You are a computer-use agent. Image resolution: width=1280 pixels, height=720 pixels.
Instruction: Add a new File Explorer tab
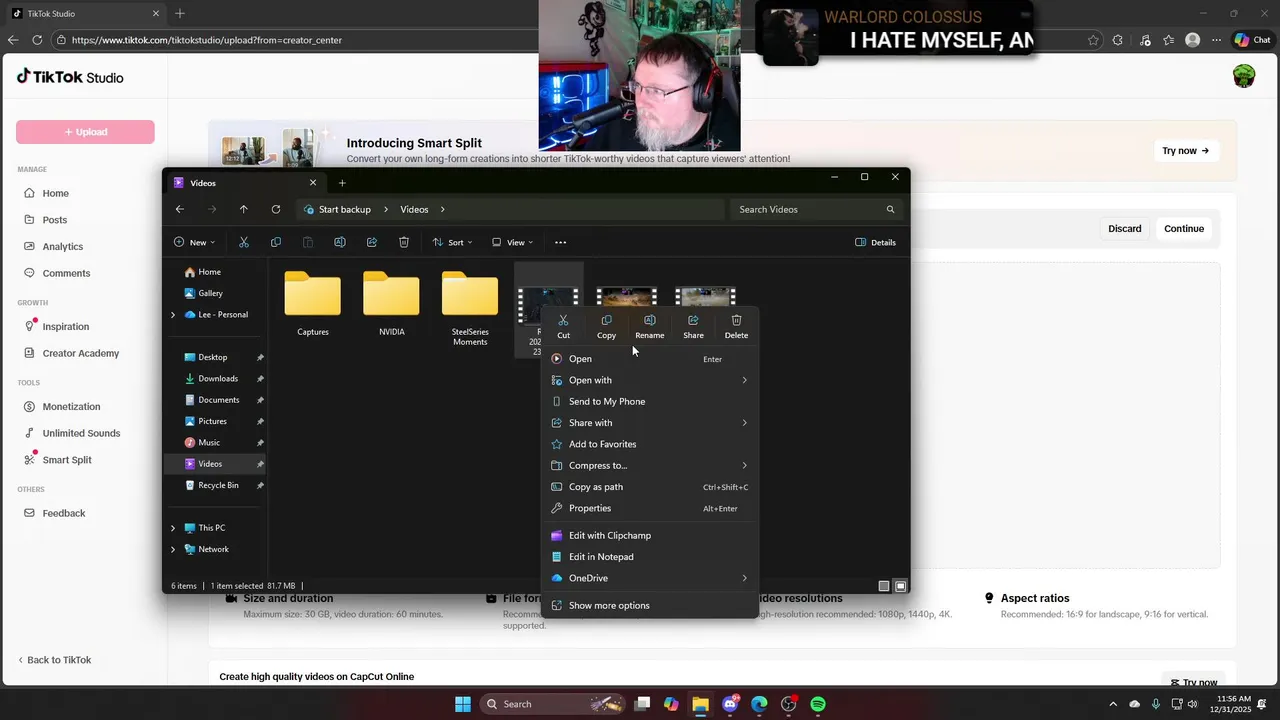(x=342, y=183)
